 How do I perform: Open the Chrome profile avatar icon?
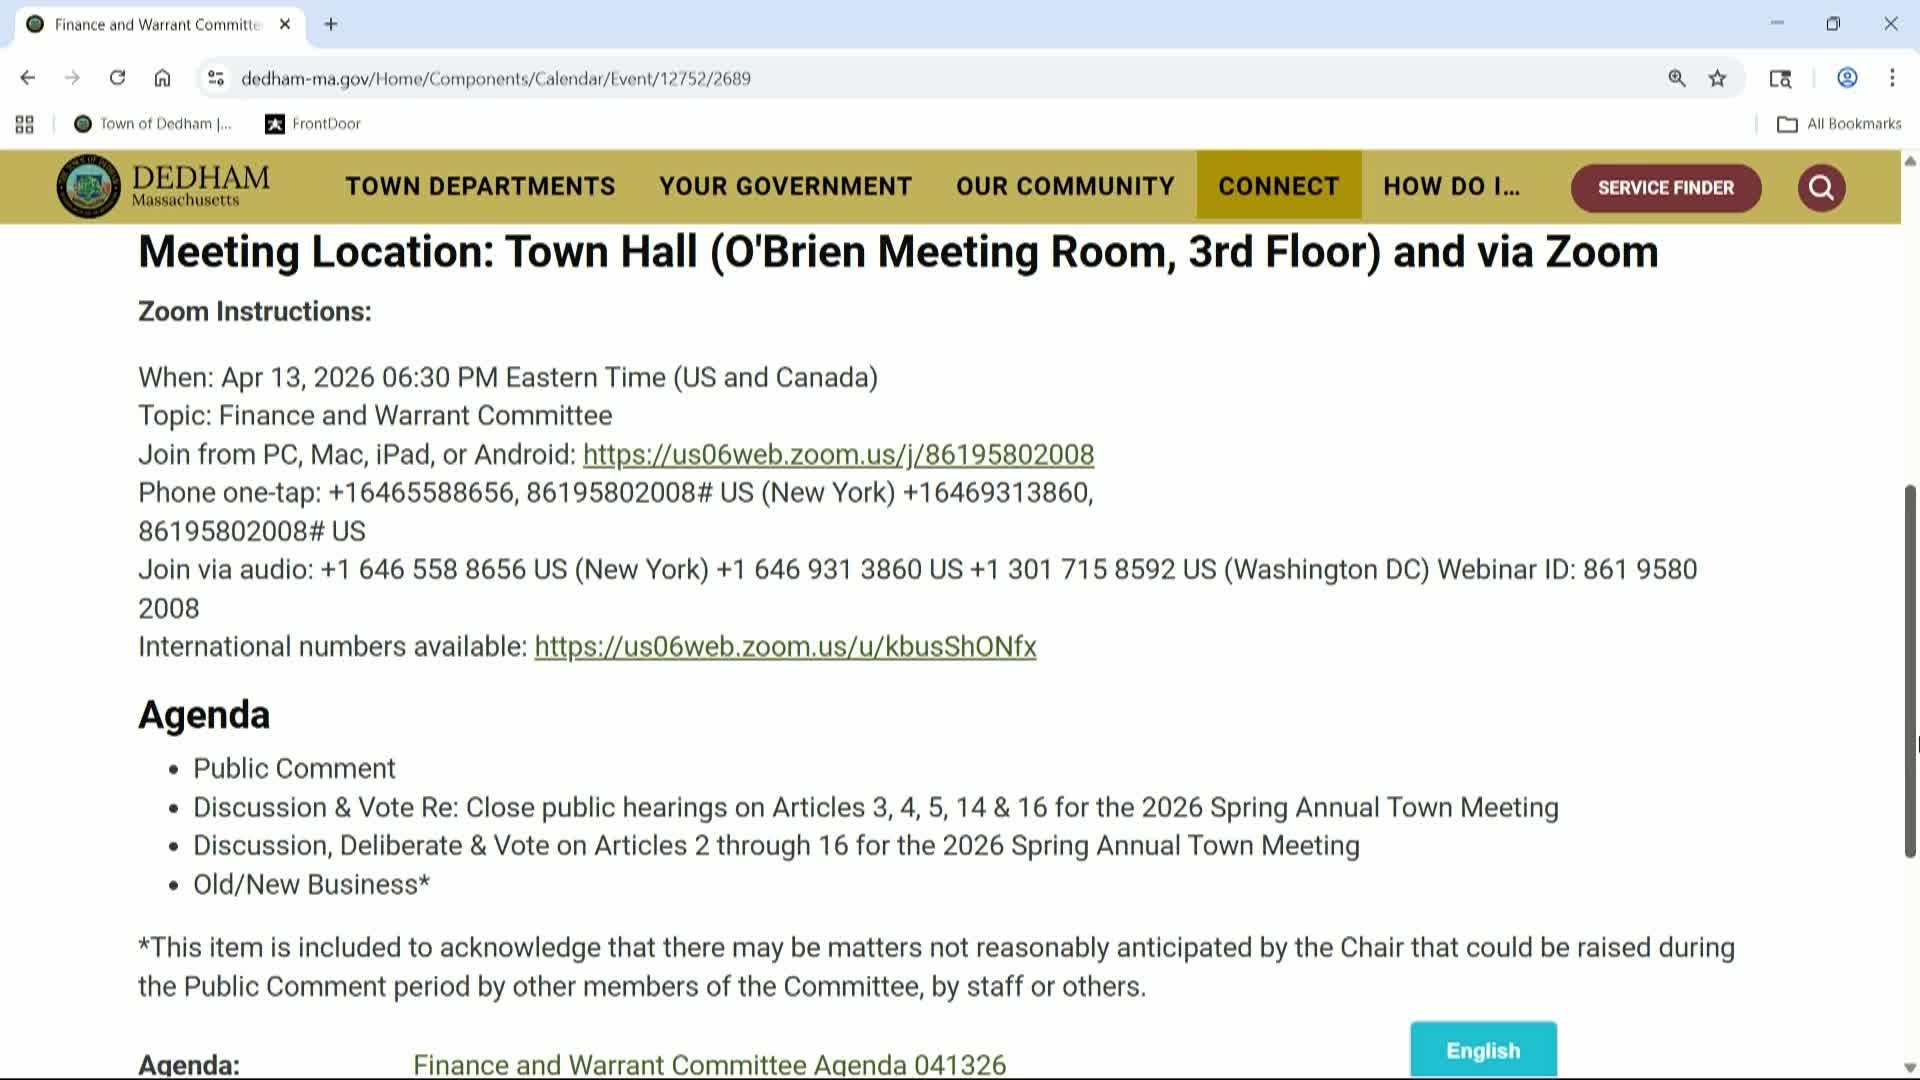click(x=1846, y=78)
